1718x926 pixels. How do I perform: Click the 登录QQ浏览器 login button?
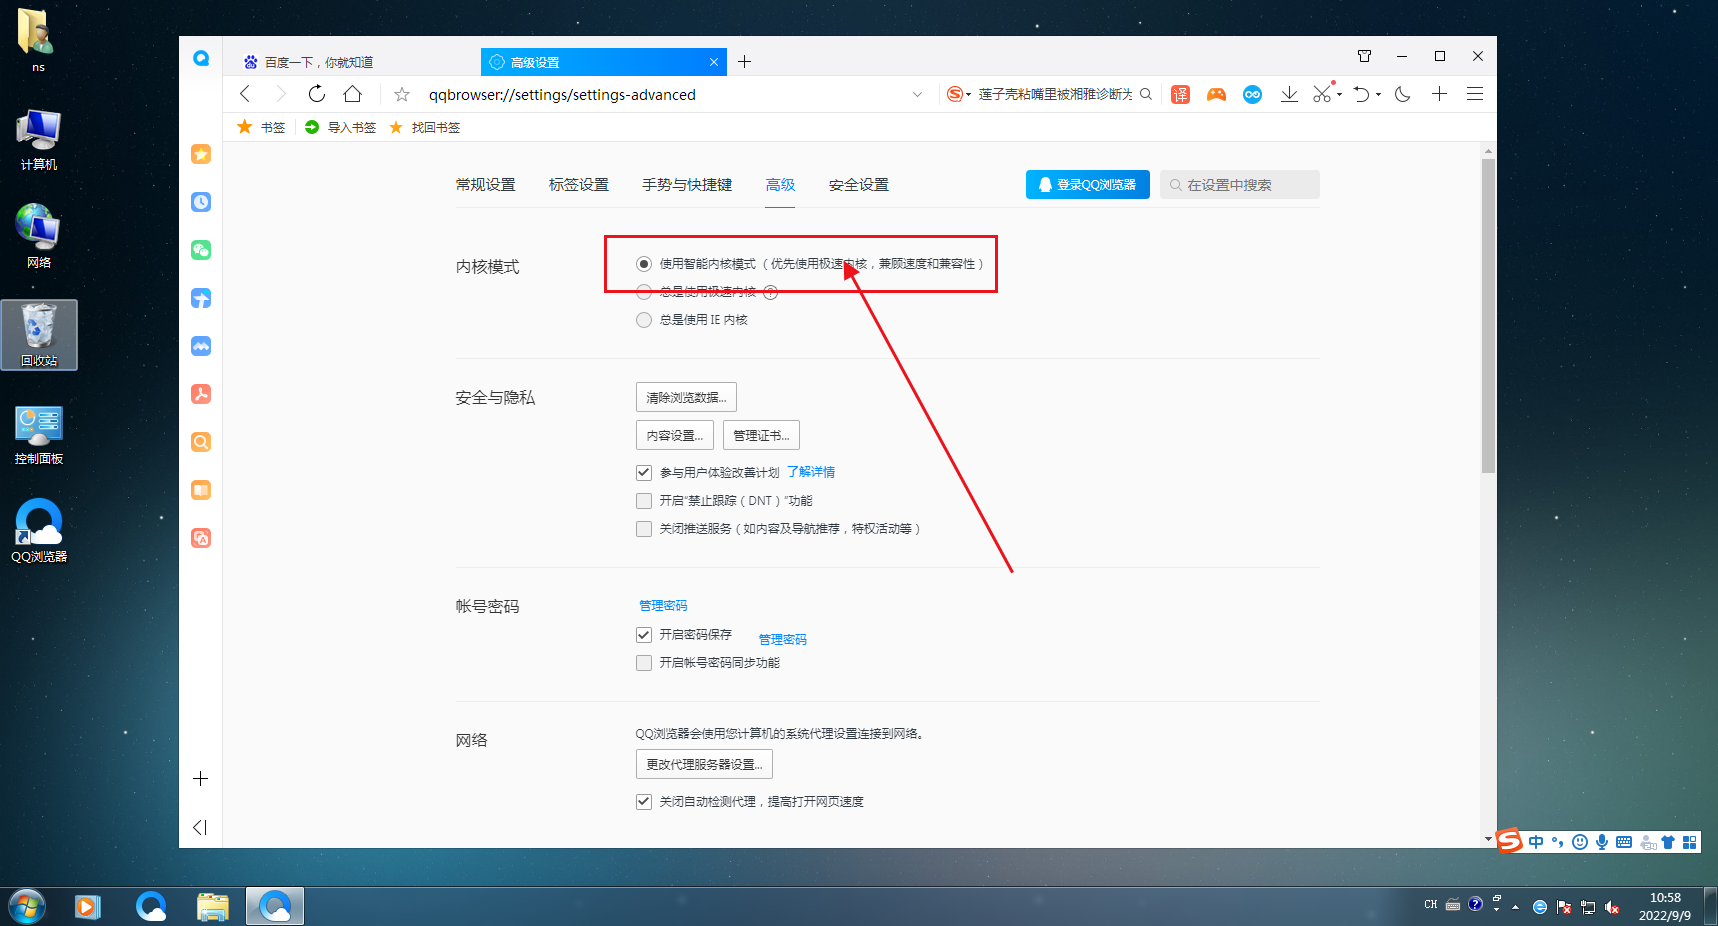[1088, 185]
